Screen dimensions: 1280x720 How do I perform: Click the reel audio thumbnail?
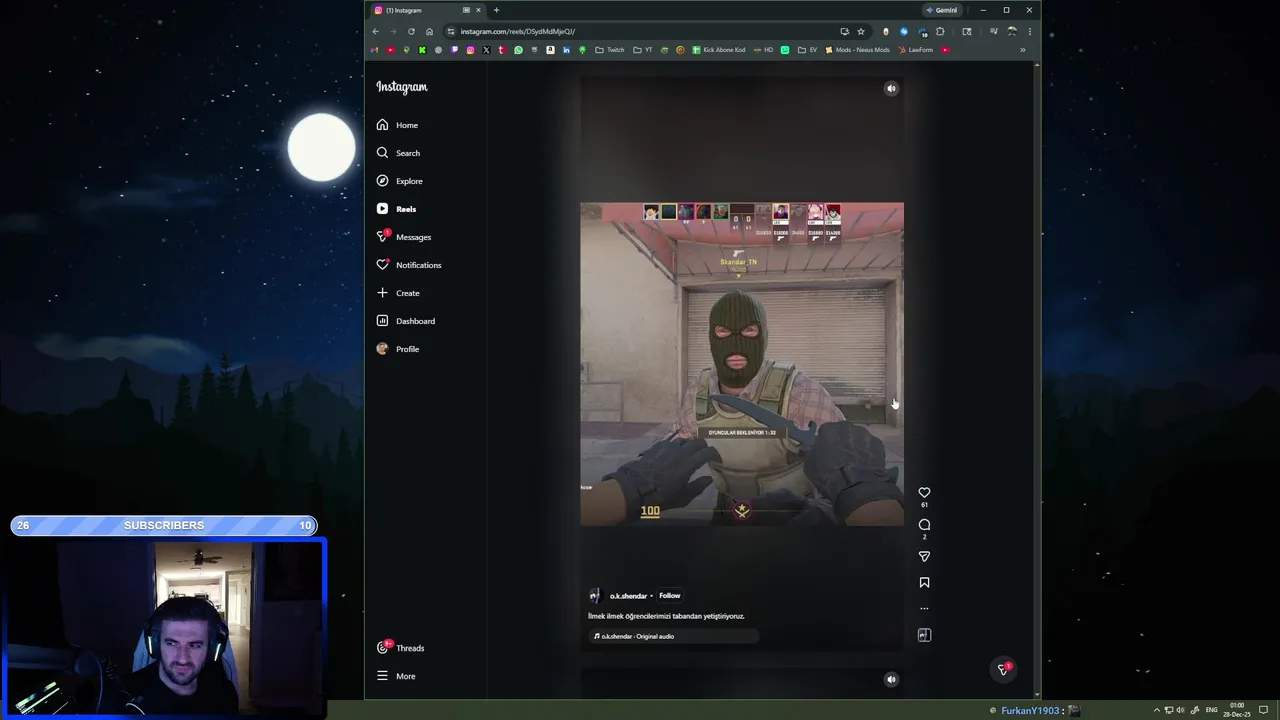click(x=924, y=635)
